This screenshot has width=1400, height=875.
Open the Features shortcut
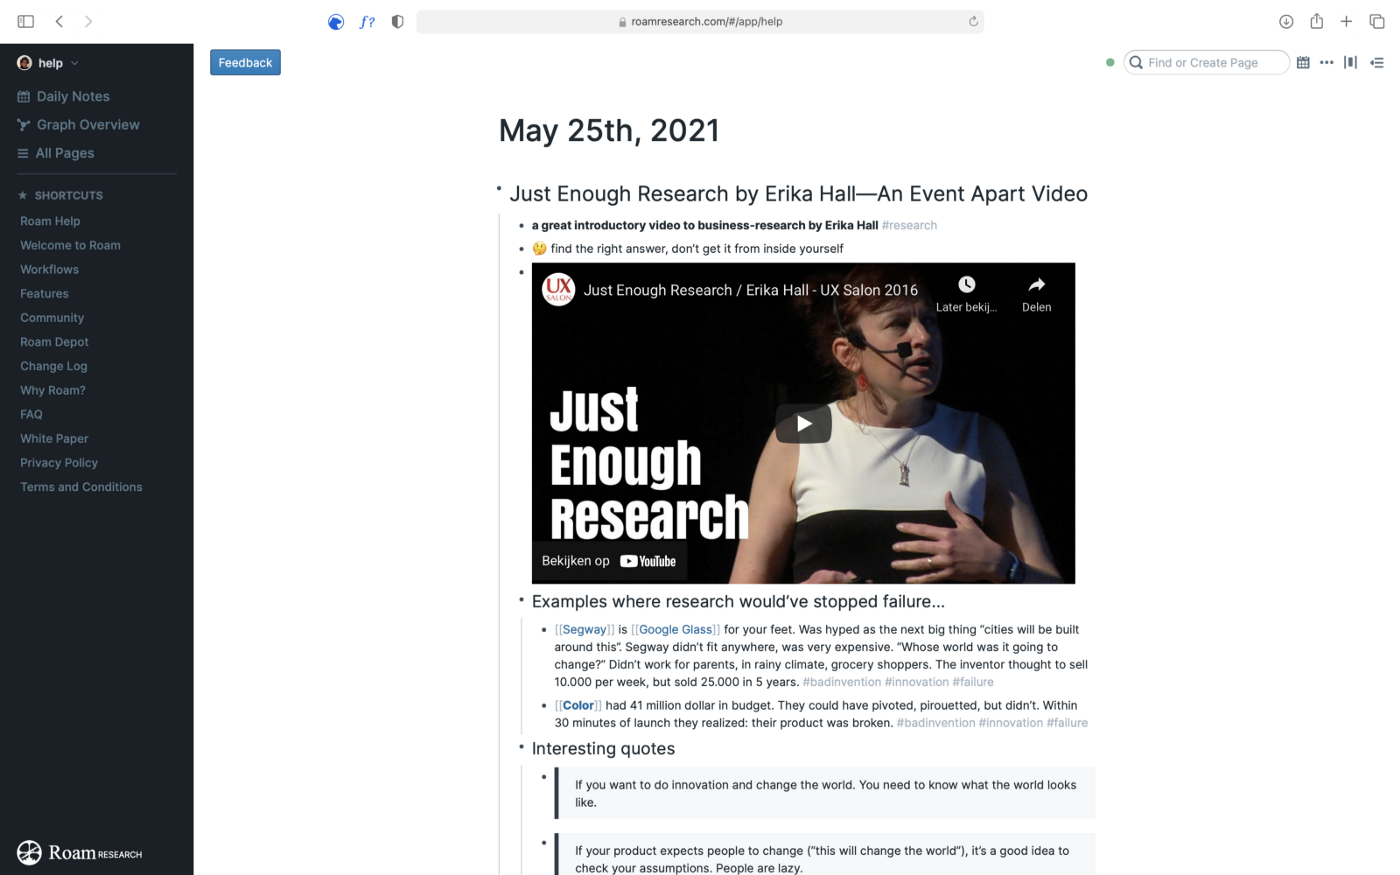pos(44,293)
